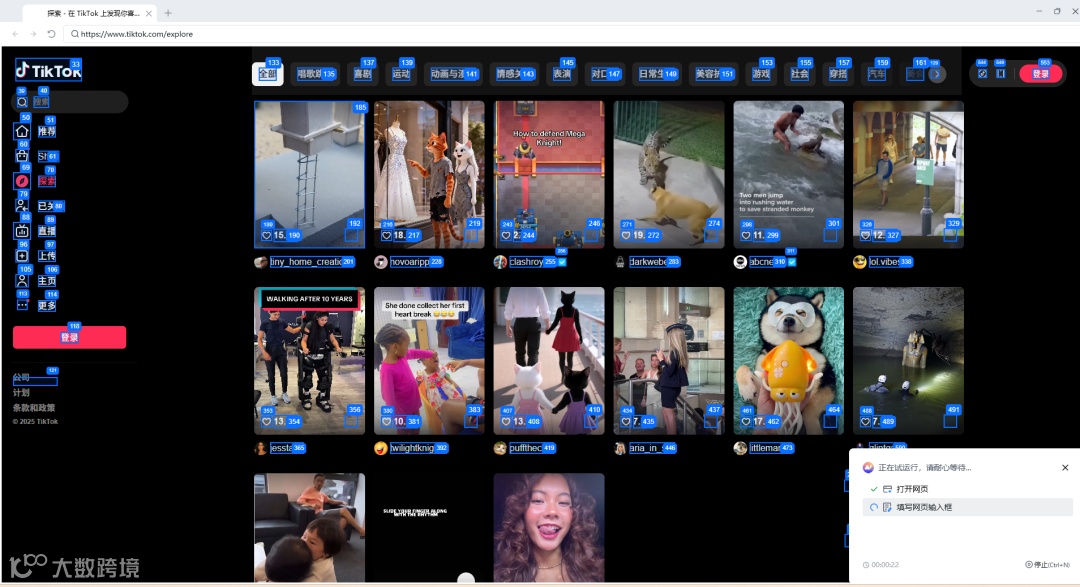Open the 推荐 home icon
The width and height of the screenshot is (1080, 587).
[x=22, y=131]
